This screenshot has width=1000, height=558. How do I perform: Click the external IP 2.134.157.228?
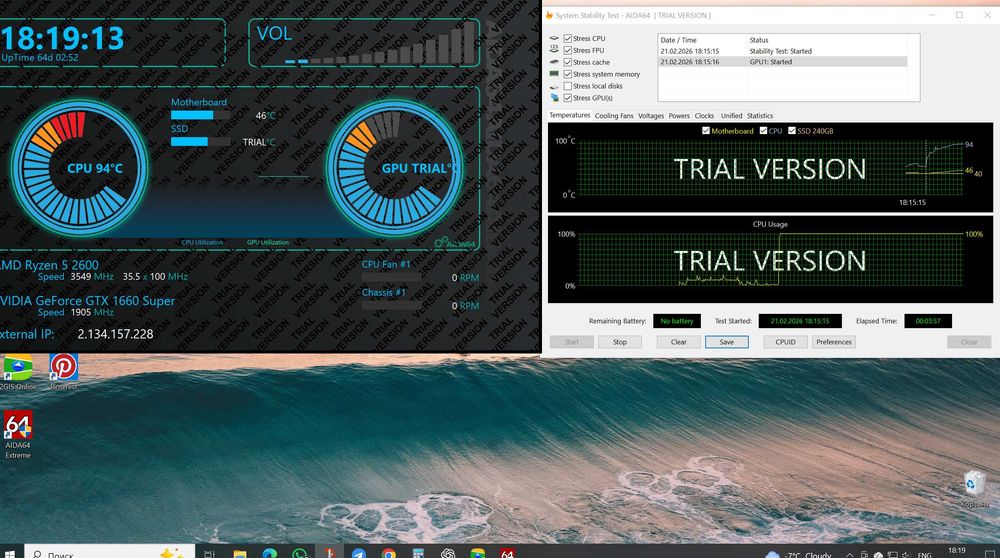115,334
